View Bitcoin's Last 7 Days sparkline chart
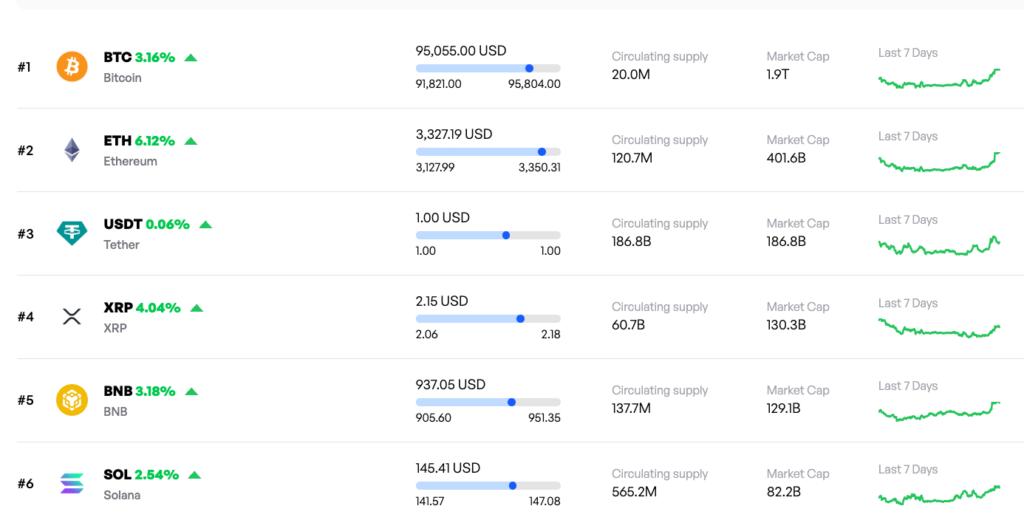Image resolution: width=1024 pixels, height=520 pixels. pos(938,80)
